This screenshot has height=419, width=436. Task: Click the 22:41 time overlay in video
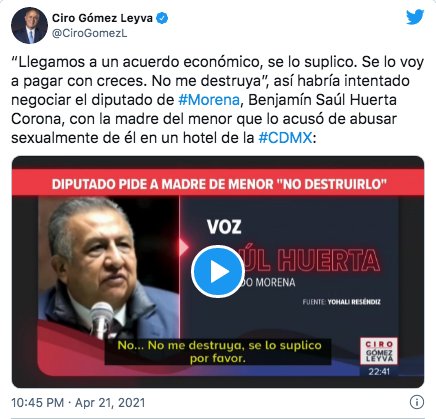pos(379,371)
